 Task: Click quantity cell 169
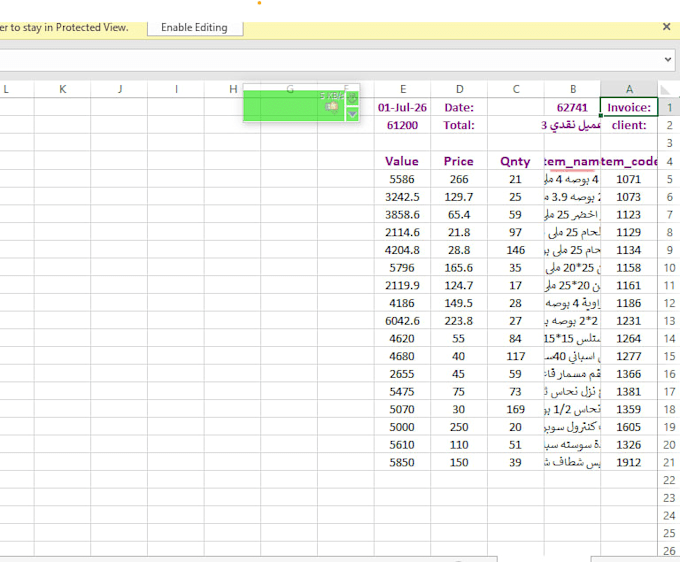tap(516, 409)
